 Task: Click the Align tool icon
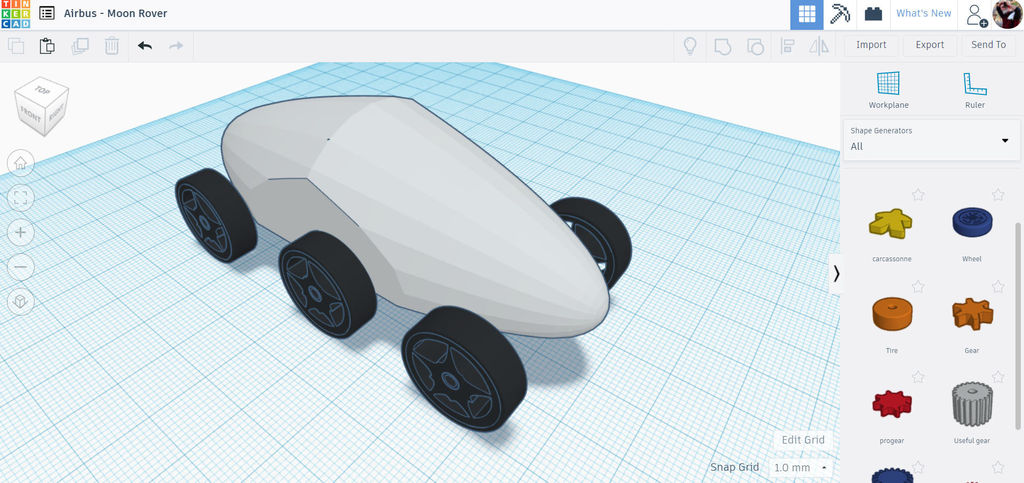tap(788, 46)
